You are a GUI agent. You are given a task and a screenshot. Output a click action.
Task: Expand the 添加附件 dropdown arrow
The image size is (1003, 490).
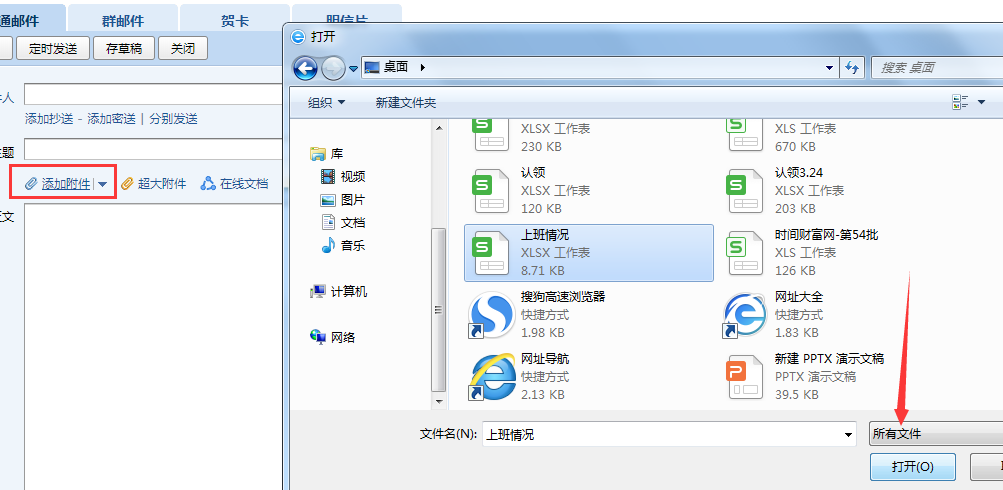[102, 184]
